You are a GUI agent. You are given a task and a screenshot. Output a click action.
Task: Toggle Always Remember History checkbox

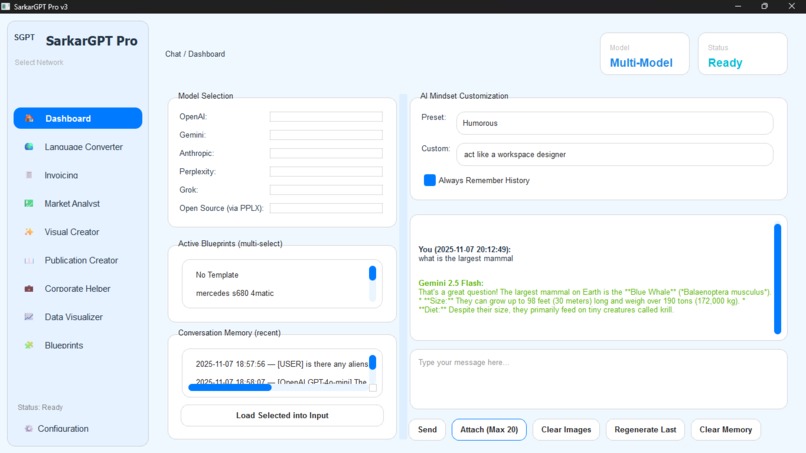tap(430, 180)
